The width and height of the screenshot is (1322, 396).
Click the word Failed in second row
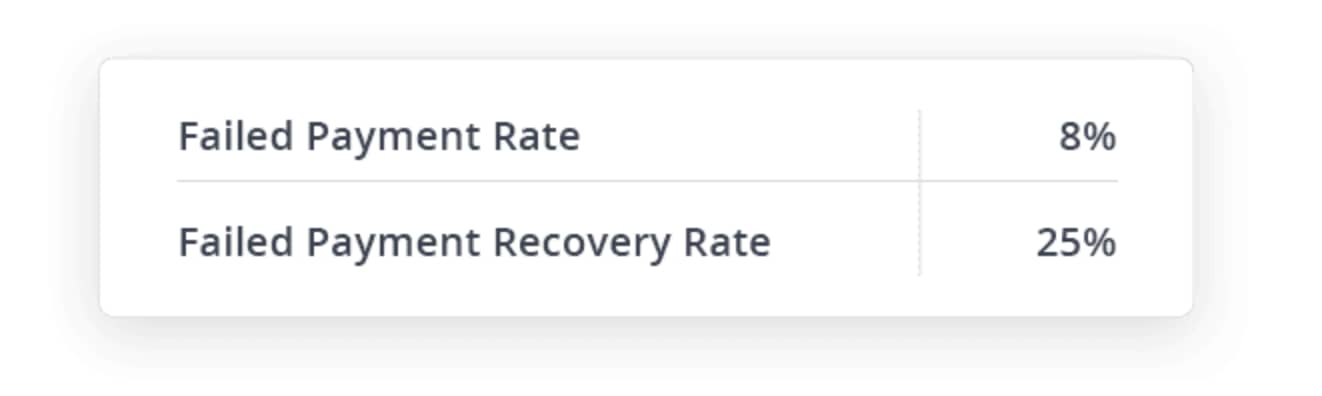235,242
